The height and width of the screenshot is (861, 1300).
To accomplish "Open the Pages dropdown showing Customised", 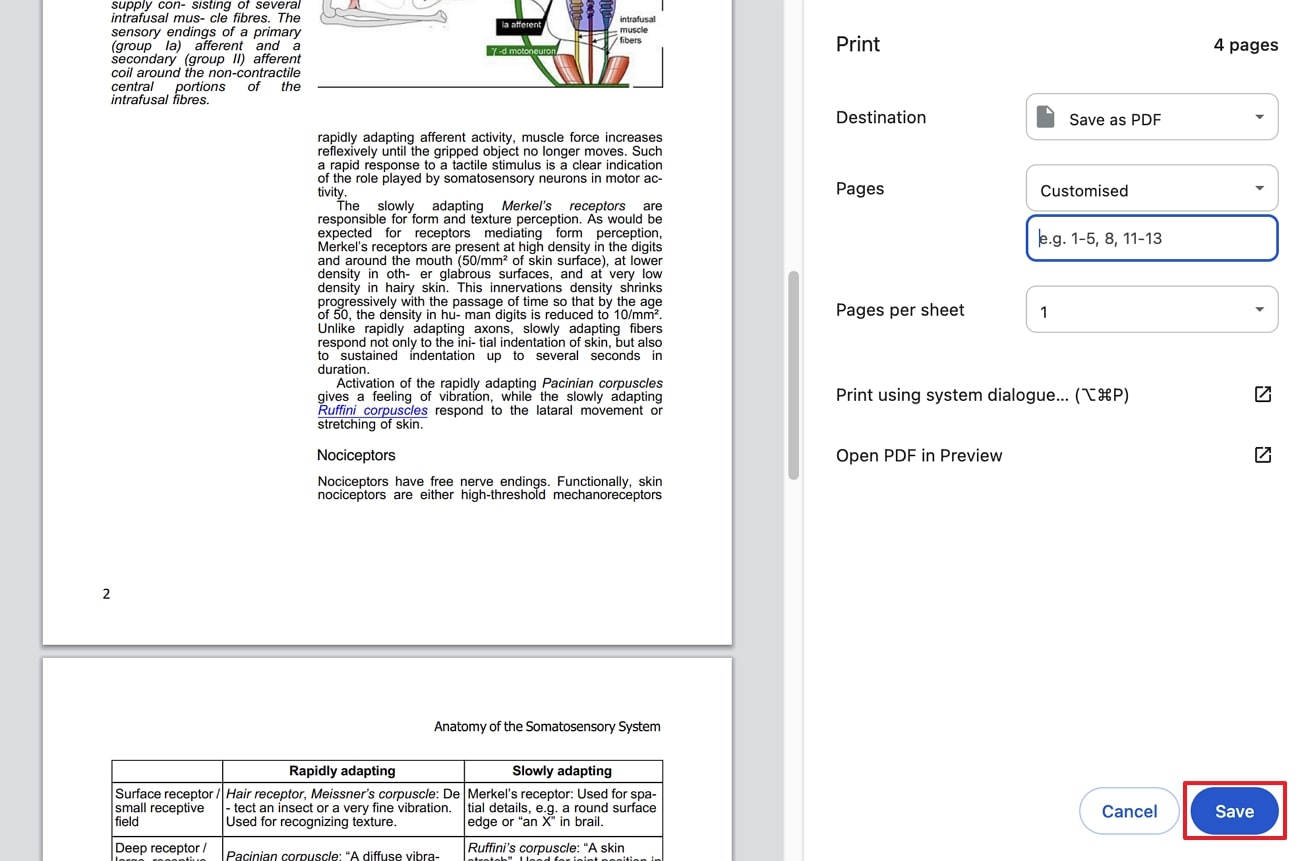I will pos(1152,189).
